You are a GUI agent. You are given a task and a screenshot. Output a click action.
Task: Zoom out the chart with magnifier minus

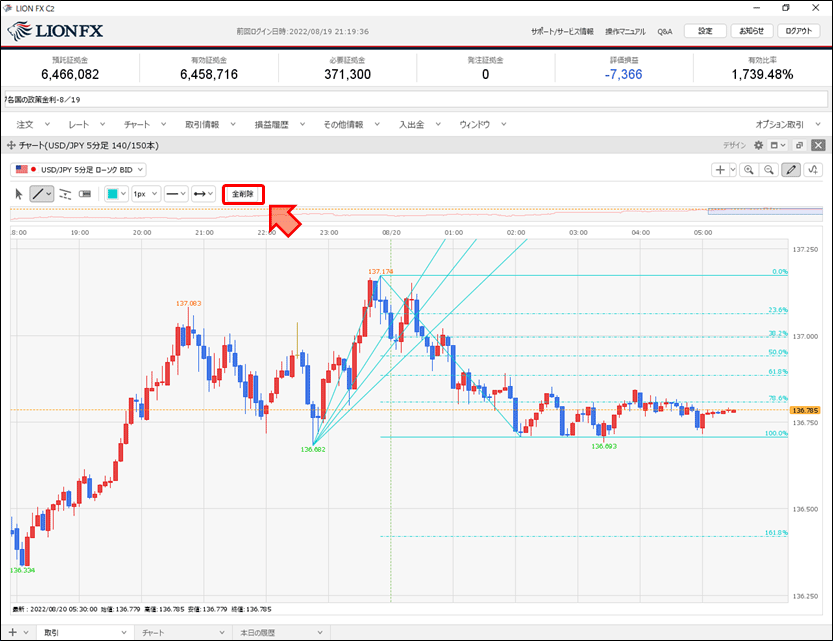pyautogui.click(x=769, y=170)
